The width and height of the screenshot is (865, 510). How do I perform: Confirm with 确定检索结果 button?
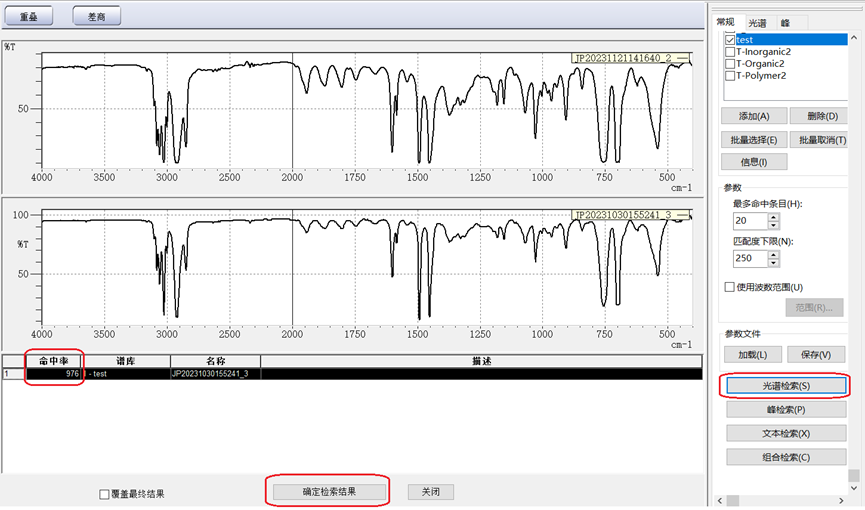[x=329, y=492]
